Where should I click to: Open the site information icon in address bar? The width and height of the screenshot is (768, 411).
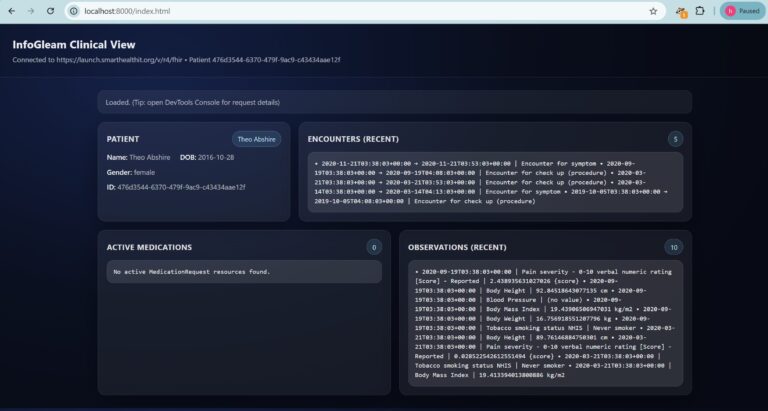click(x=73, y=11)
